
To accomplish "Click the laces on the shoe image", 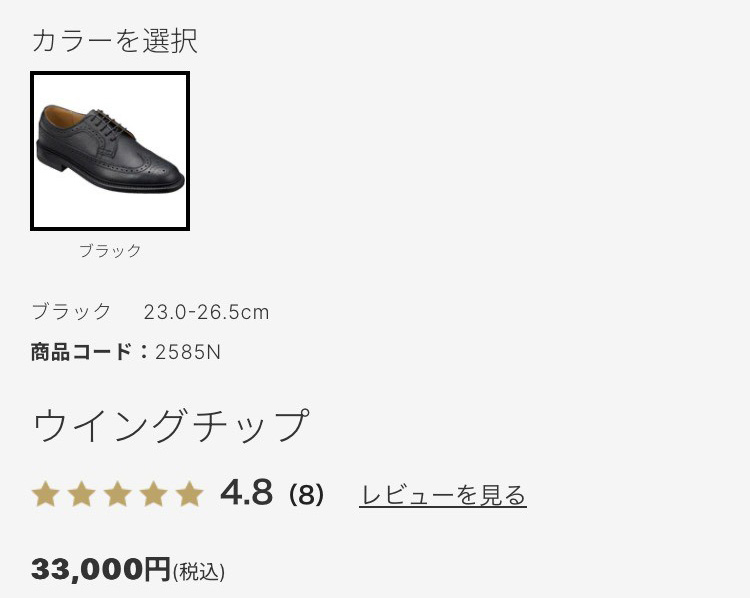I will tap(106, 122).
